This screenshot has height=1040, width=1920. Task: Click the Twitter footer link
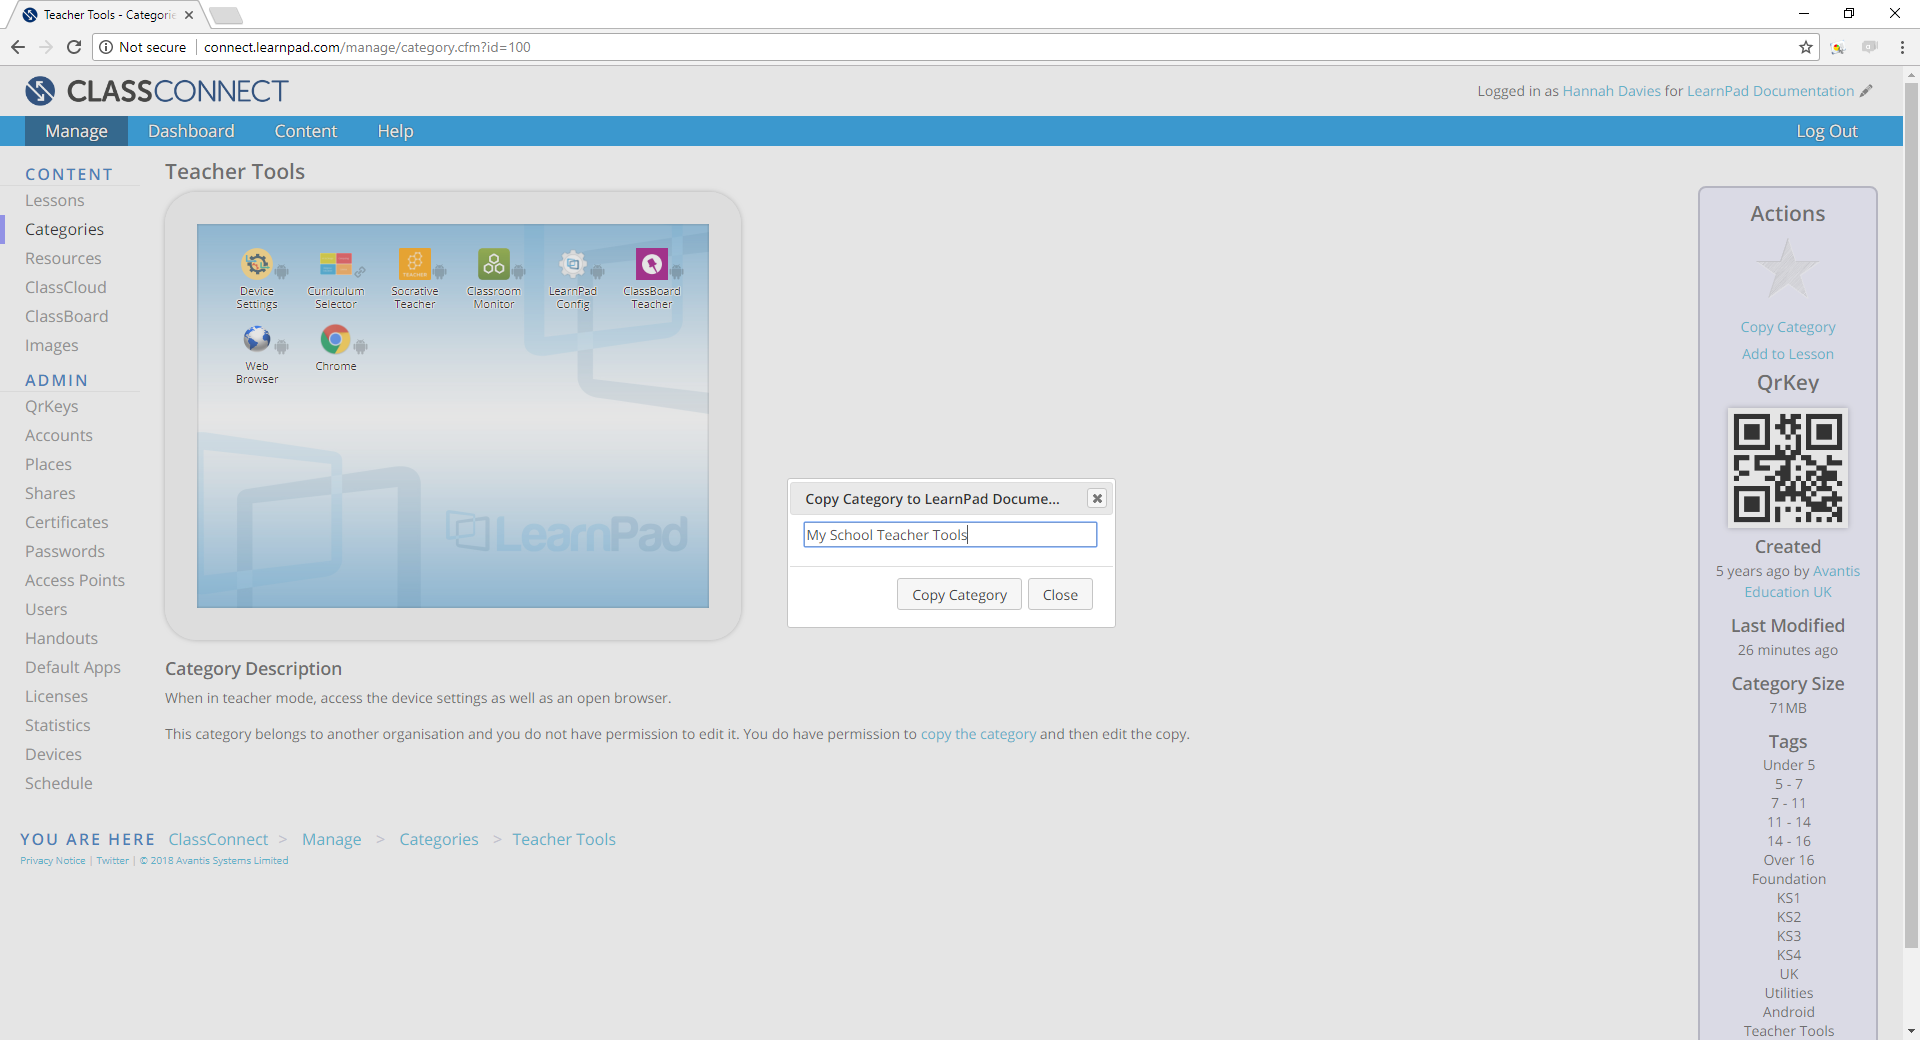pyautogui.click(x=112, y=861)
